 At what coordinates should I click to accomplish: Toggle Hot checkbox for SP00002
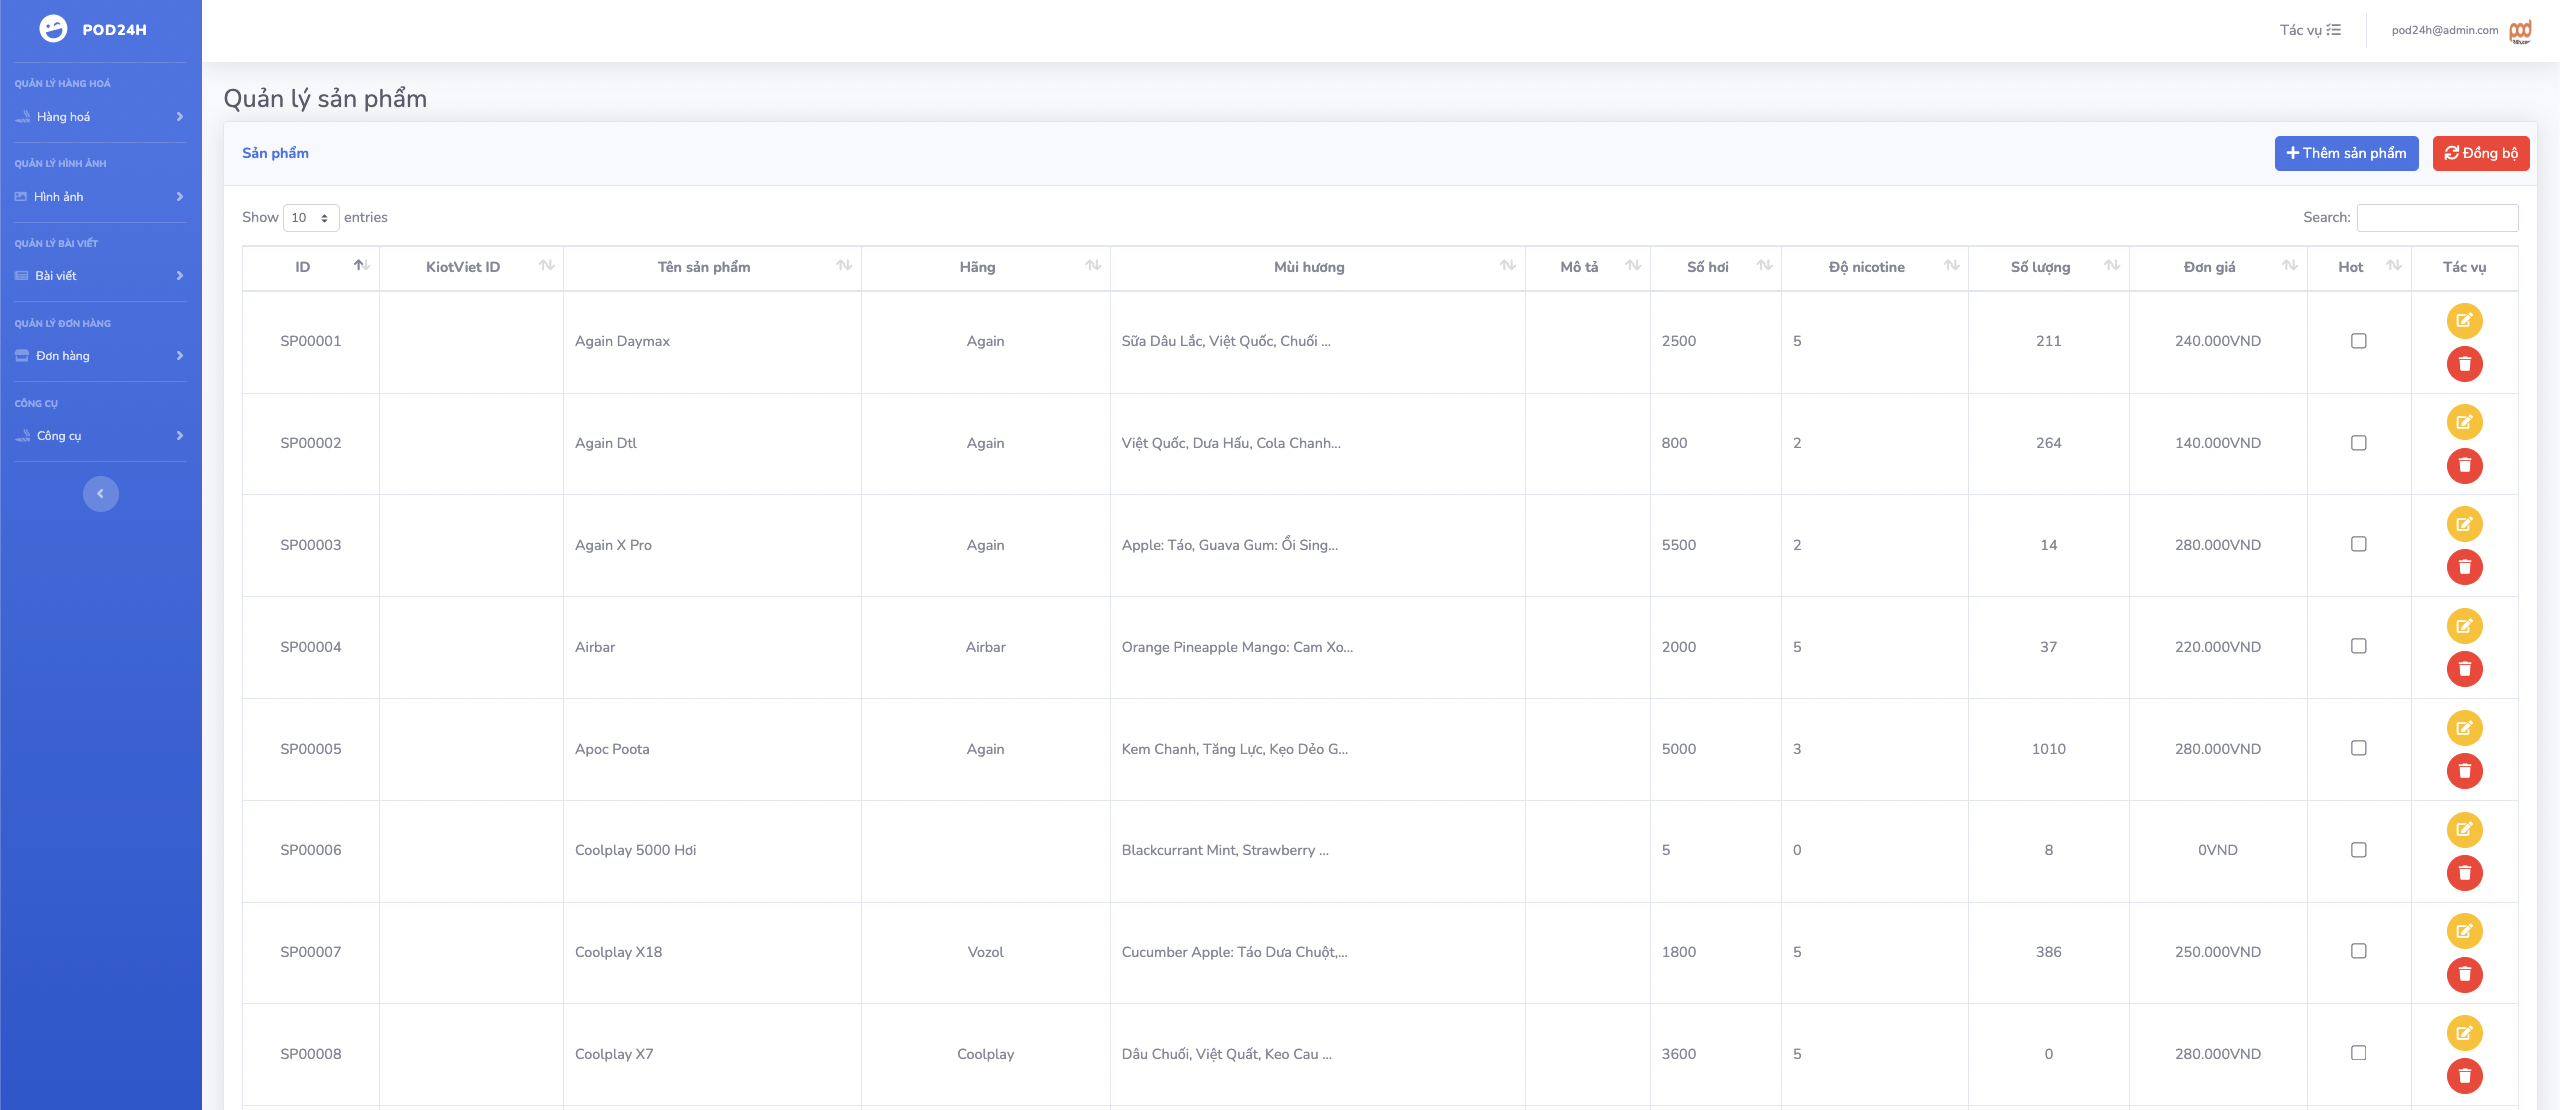click(x=2358, y=443)
